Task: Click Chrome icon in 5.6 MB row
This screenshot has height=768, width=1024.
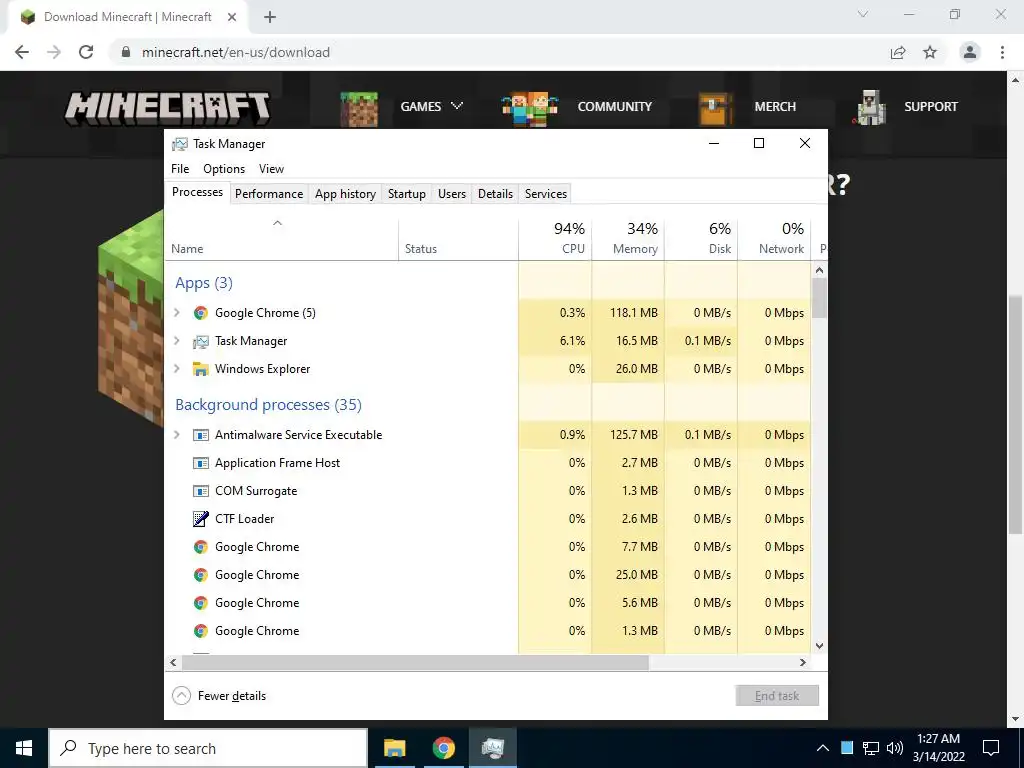Action: pyautogui.click(x=200, y=603)
